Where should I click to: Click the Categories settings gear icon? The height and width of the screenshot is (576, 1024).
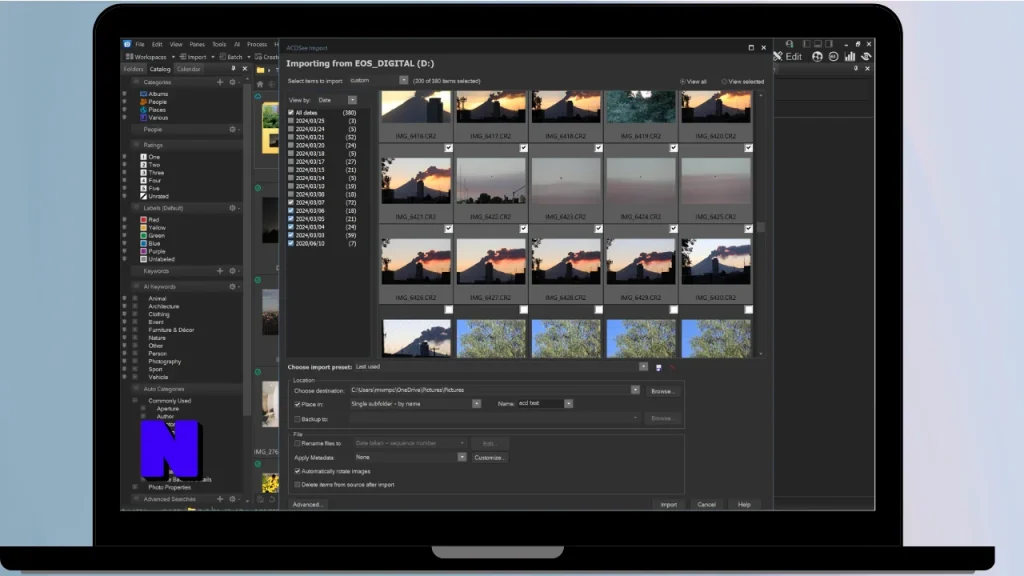[x=232, y=82]
